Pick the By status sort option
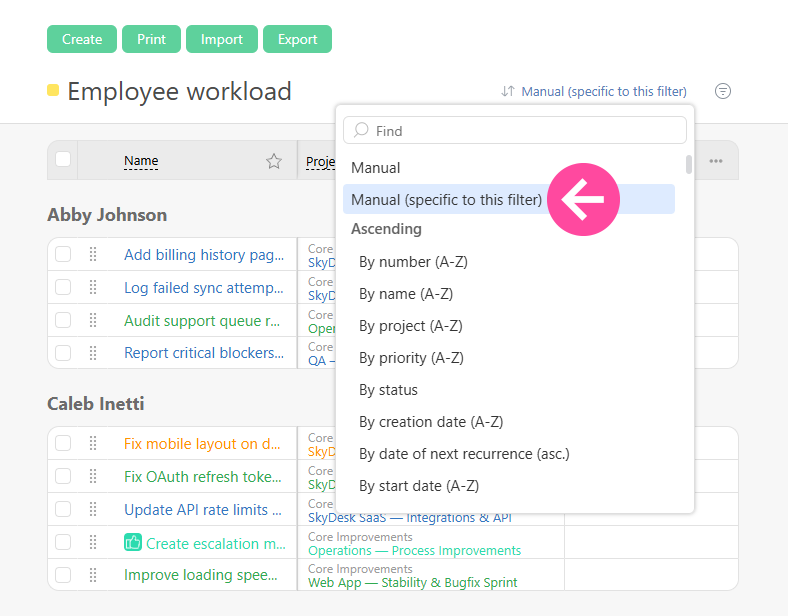 coord(388,390)
